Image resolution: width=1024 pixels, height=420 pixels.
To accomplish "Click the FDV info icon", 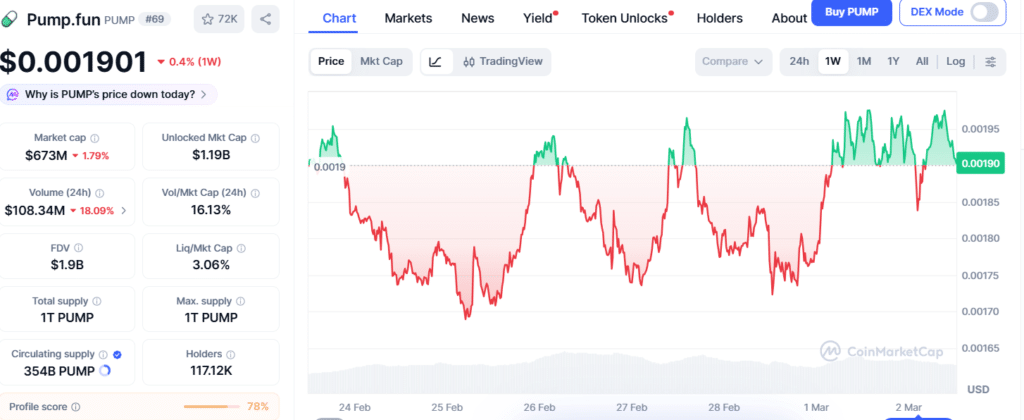I will [x=79, y=247].
